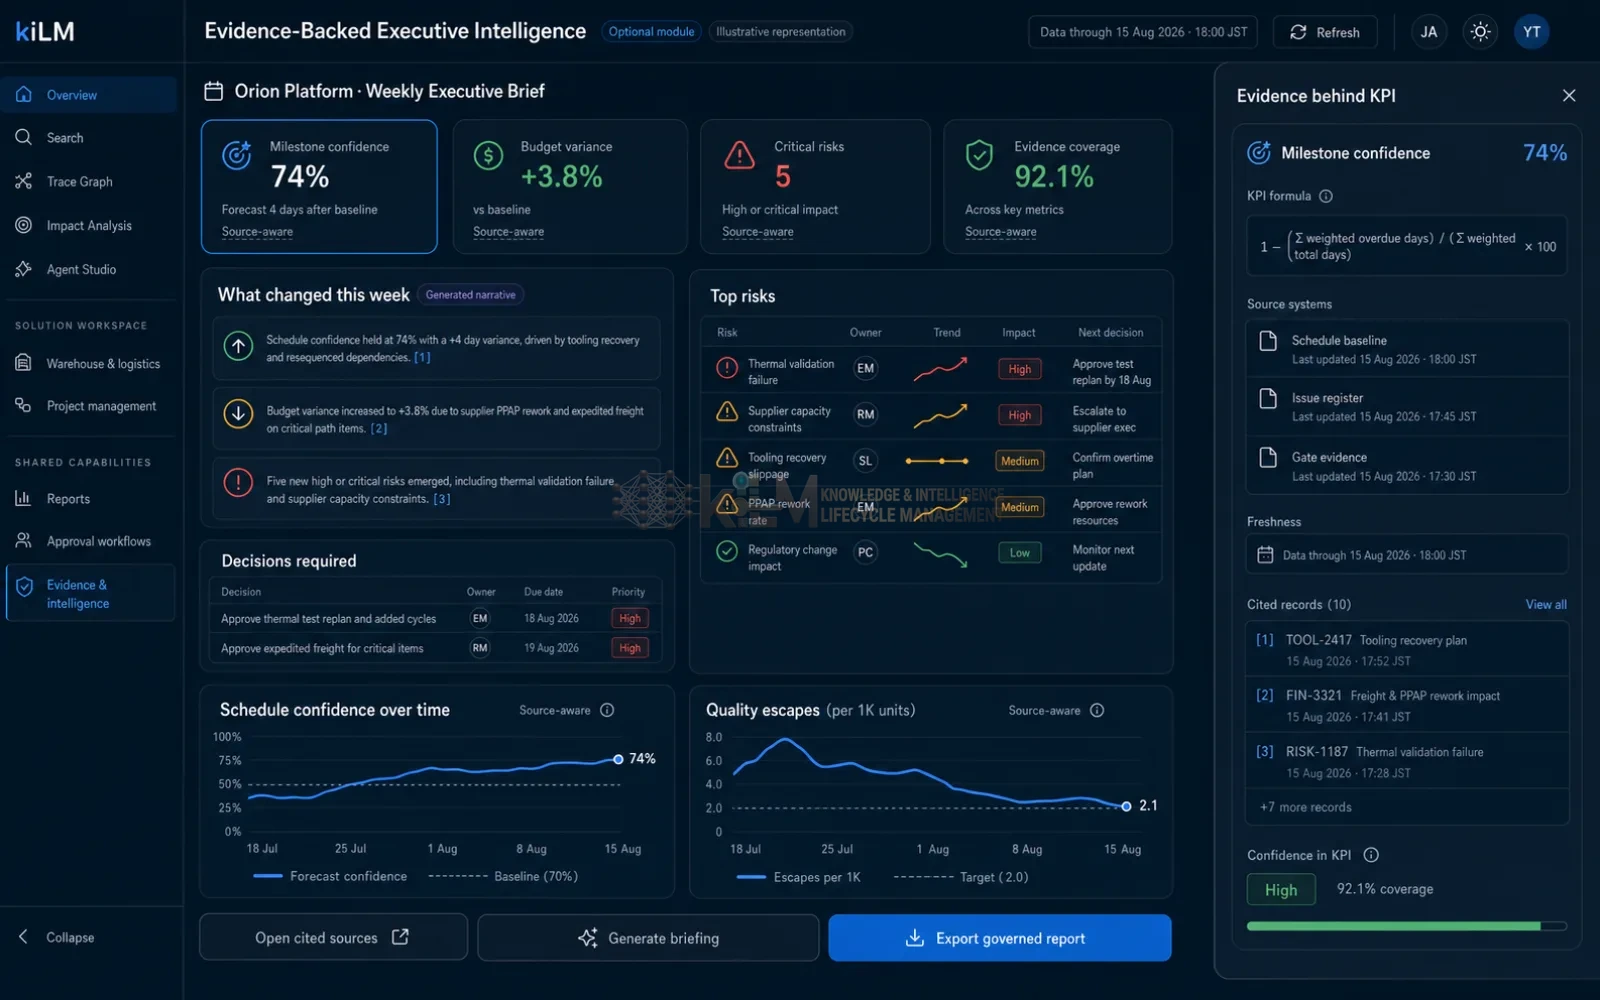The height and width of the screenshot is (1000, 1600).
Task: Go to Trace Graph
Action: (90, 182)
